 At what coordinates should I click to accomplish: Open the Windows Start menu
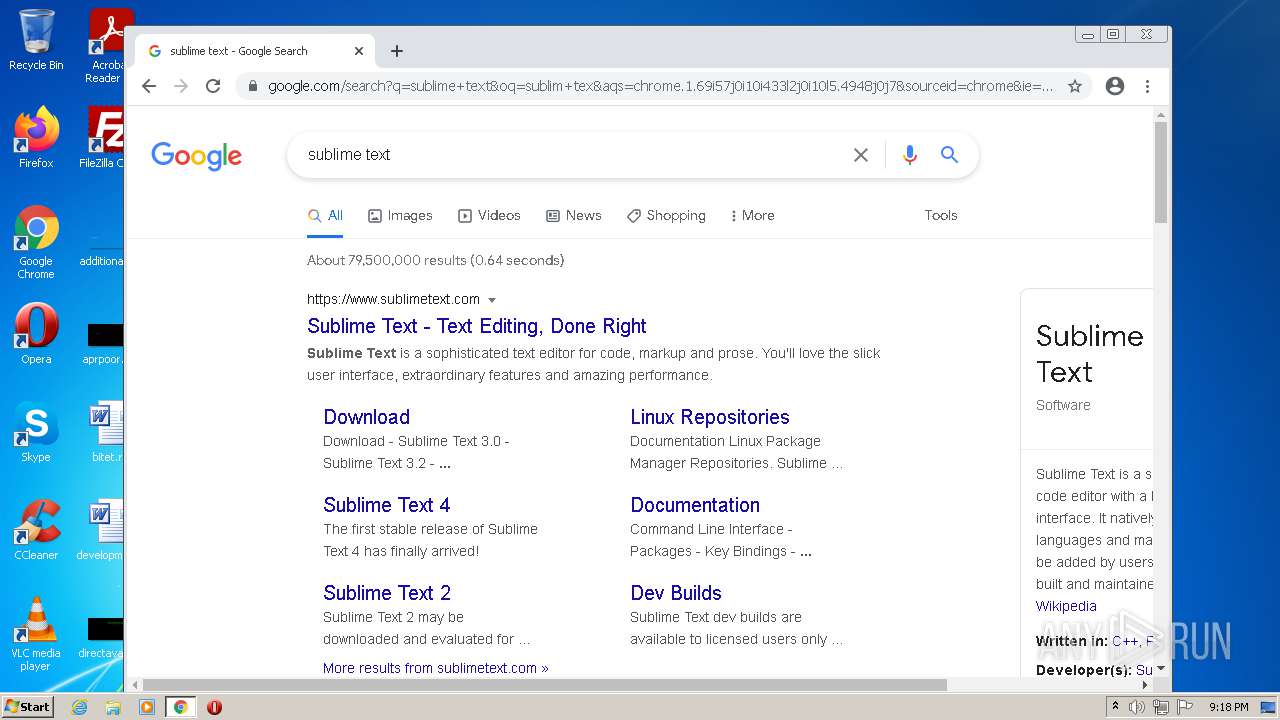pyautogui.click(x=28, y=707)
